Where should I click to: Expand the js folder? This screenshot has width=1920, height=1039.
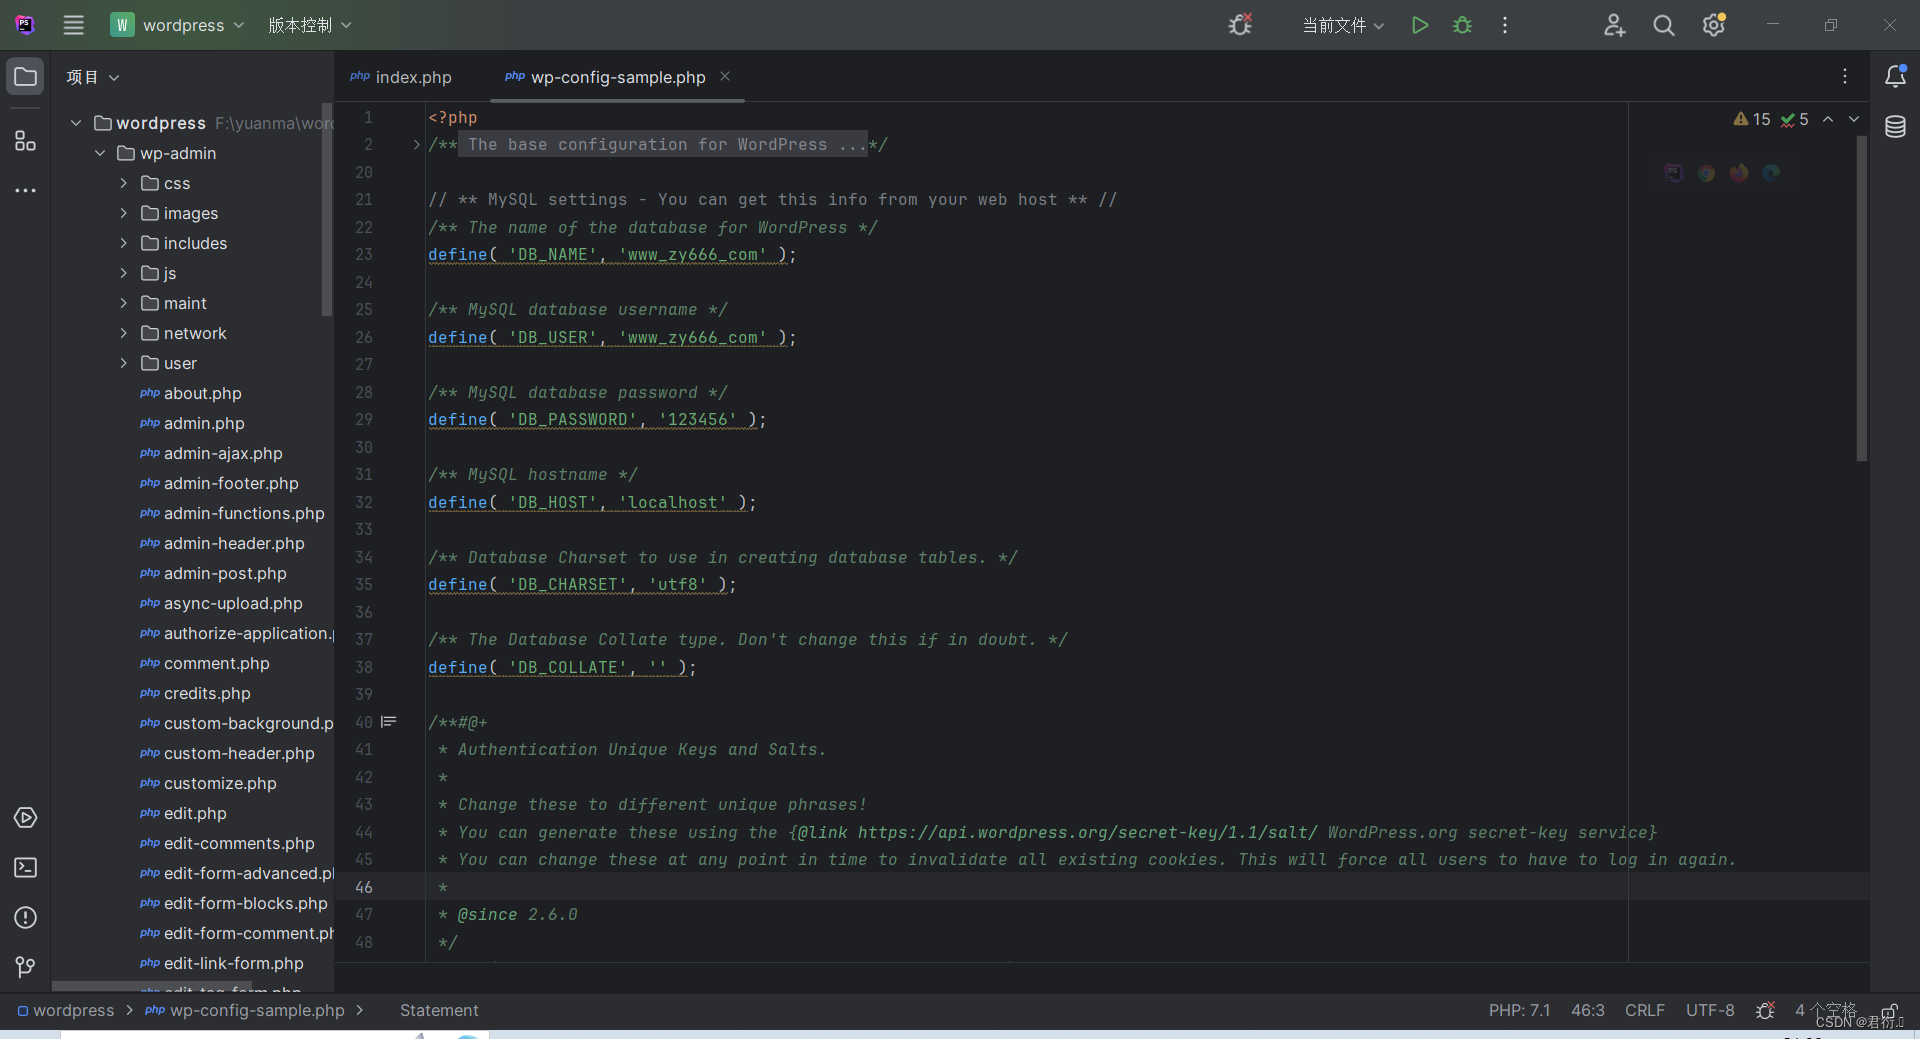click(x=123, y=273)
